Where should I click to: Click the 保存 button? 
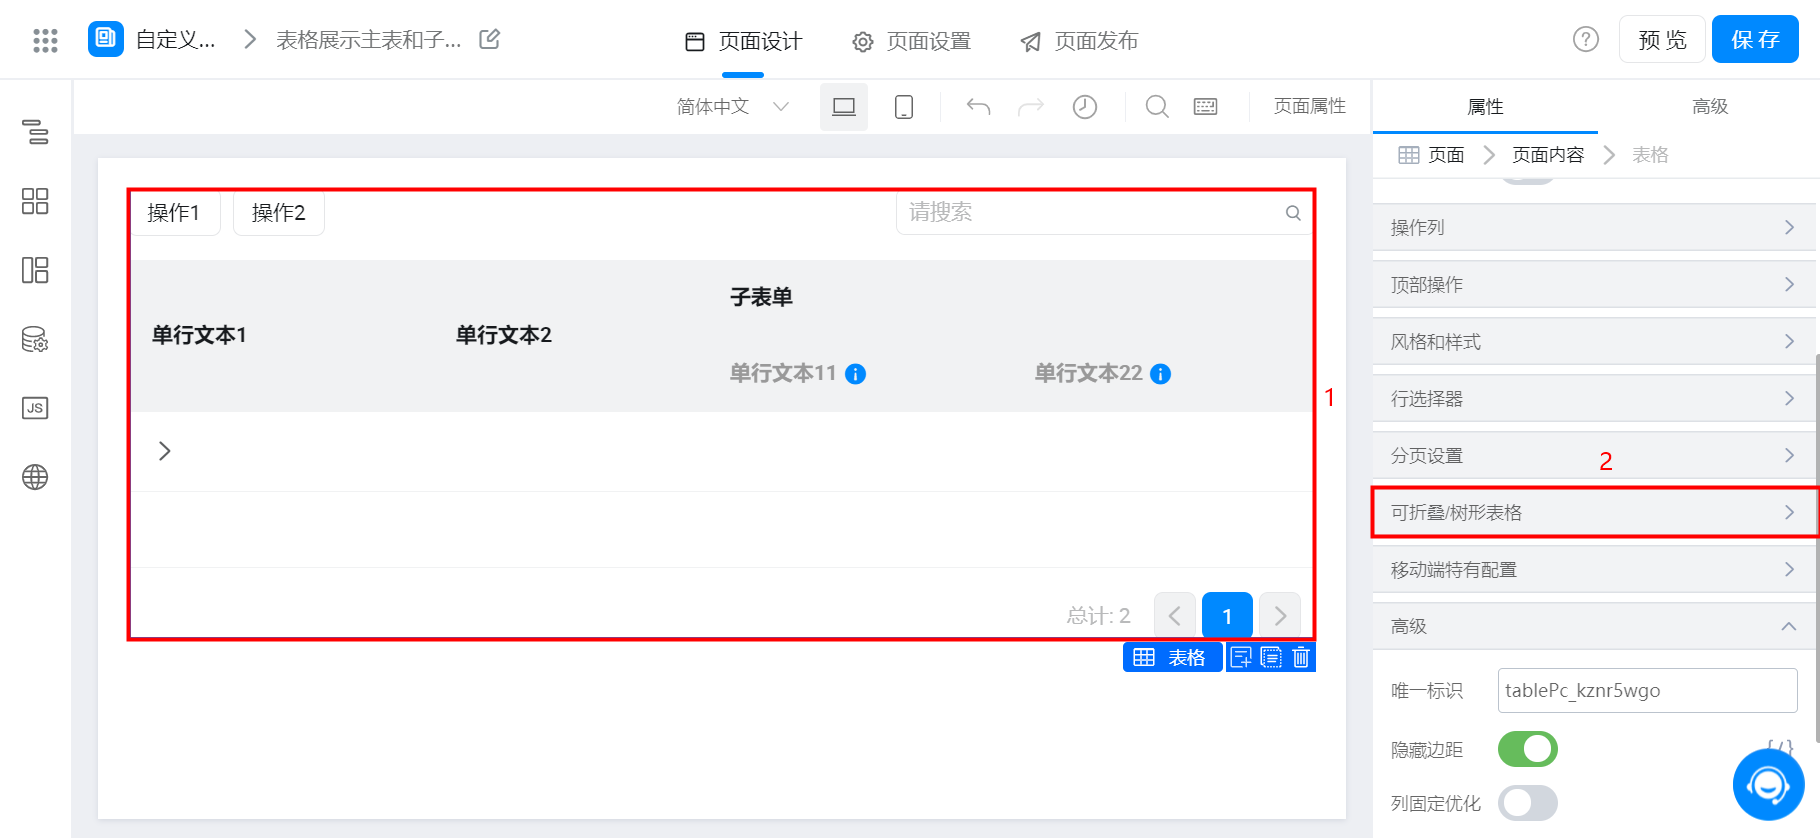click(1755, 40)
